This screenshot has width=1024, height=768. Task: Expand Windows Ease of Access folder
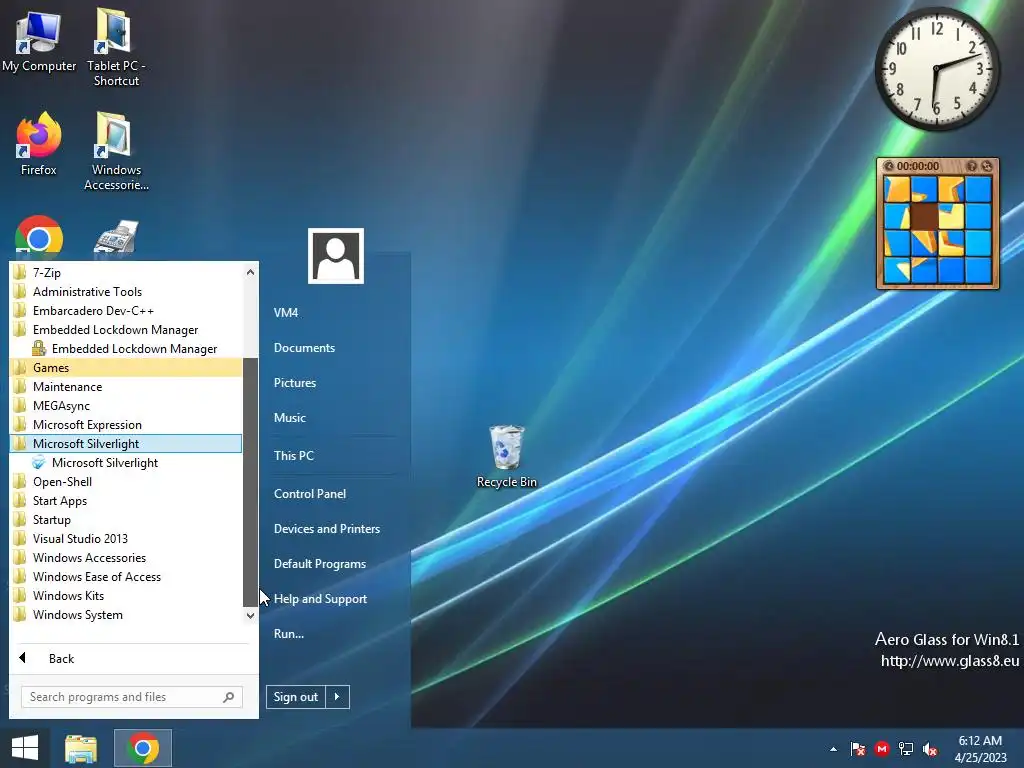[126, 577]
